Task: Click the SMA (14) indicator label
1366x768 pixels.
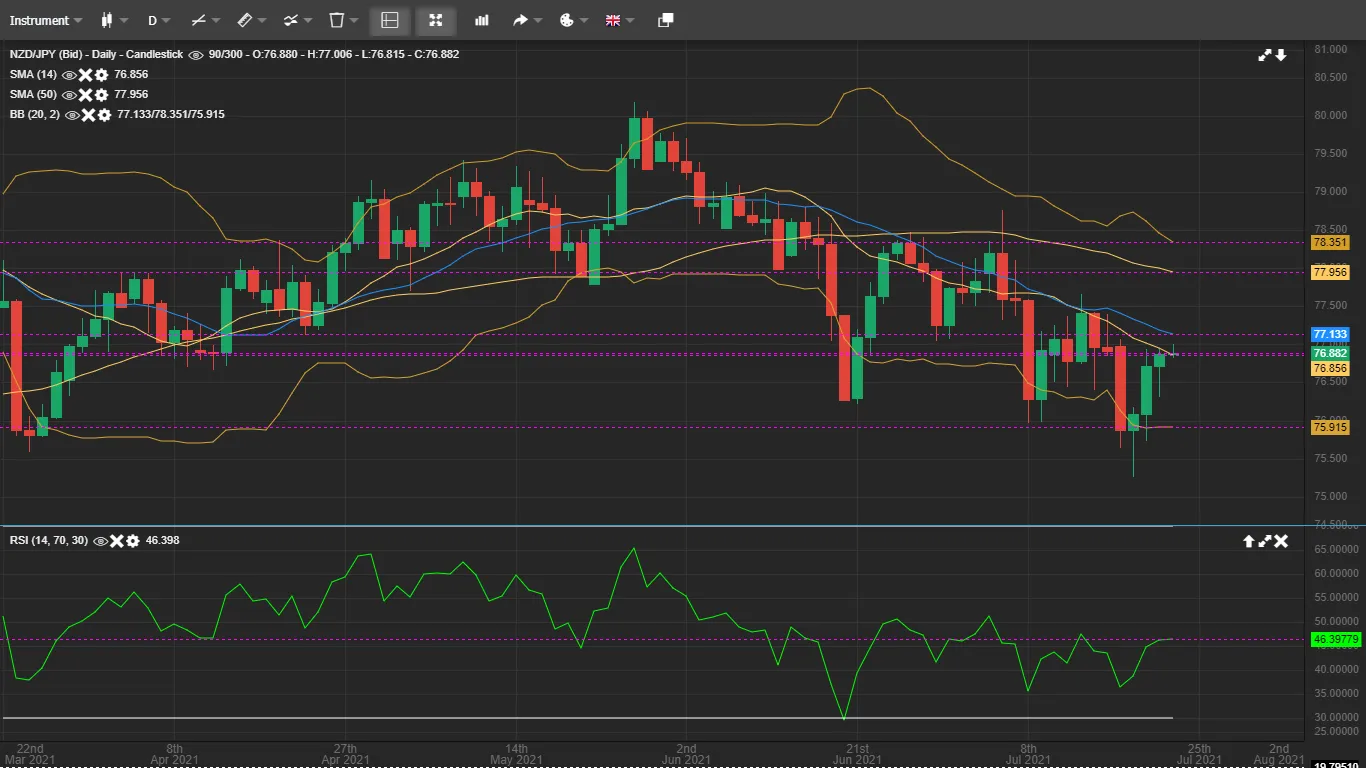Action: point(33,75)
